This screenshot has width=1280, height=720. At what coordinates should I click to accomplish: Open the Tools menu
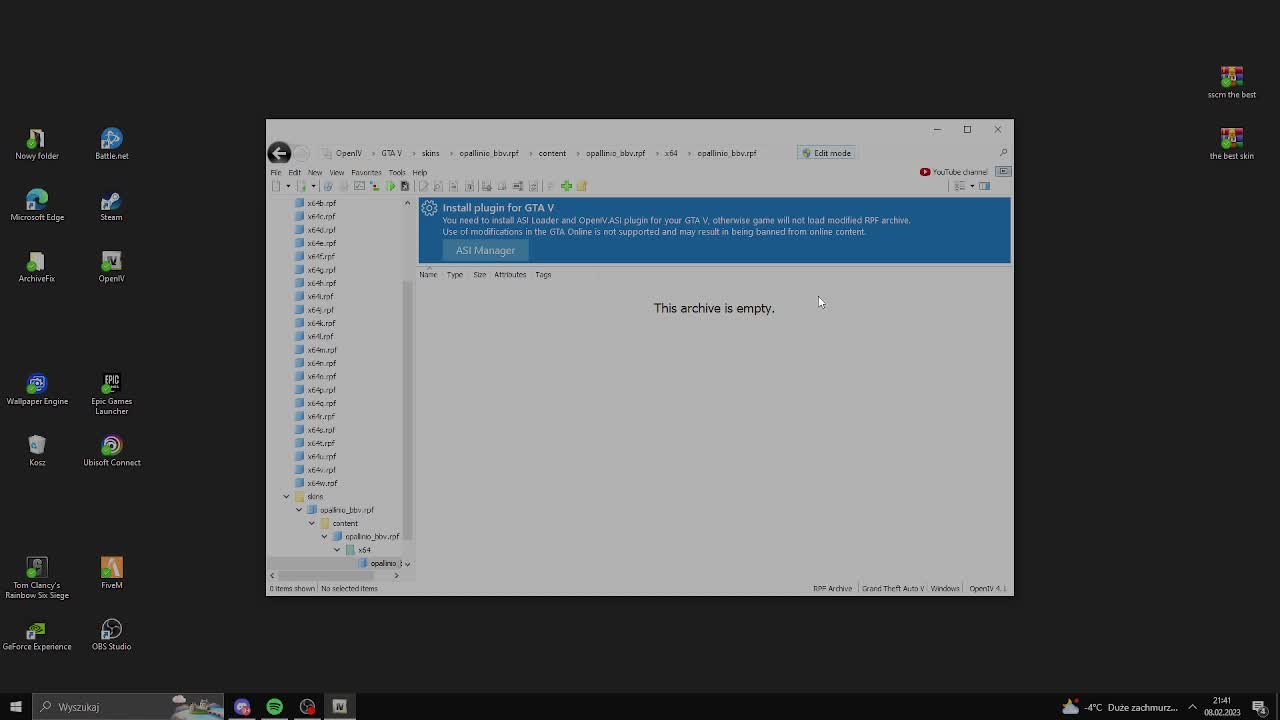pyautogui.click(x=397, y=172)
